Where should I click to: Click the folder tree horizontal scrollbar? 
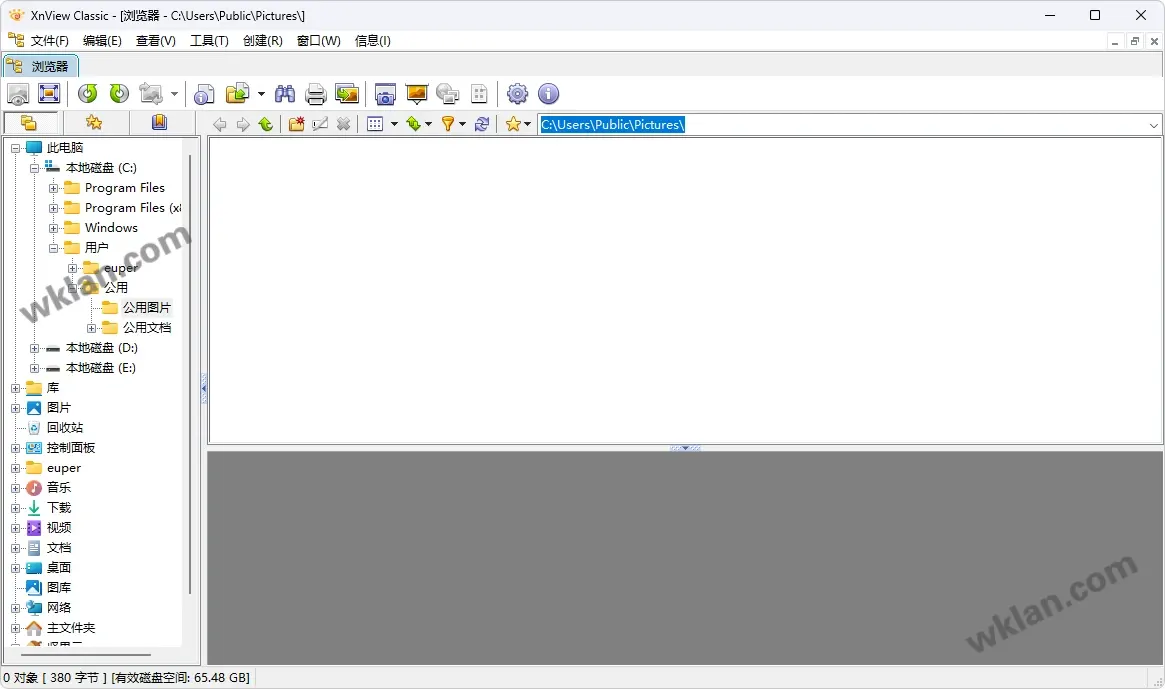click(86, 655)
